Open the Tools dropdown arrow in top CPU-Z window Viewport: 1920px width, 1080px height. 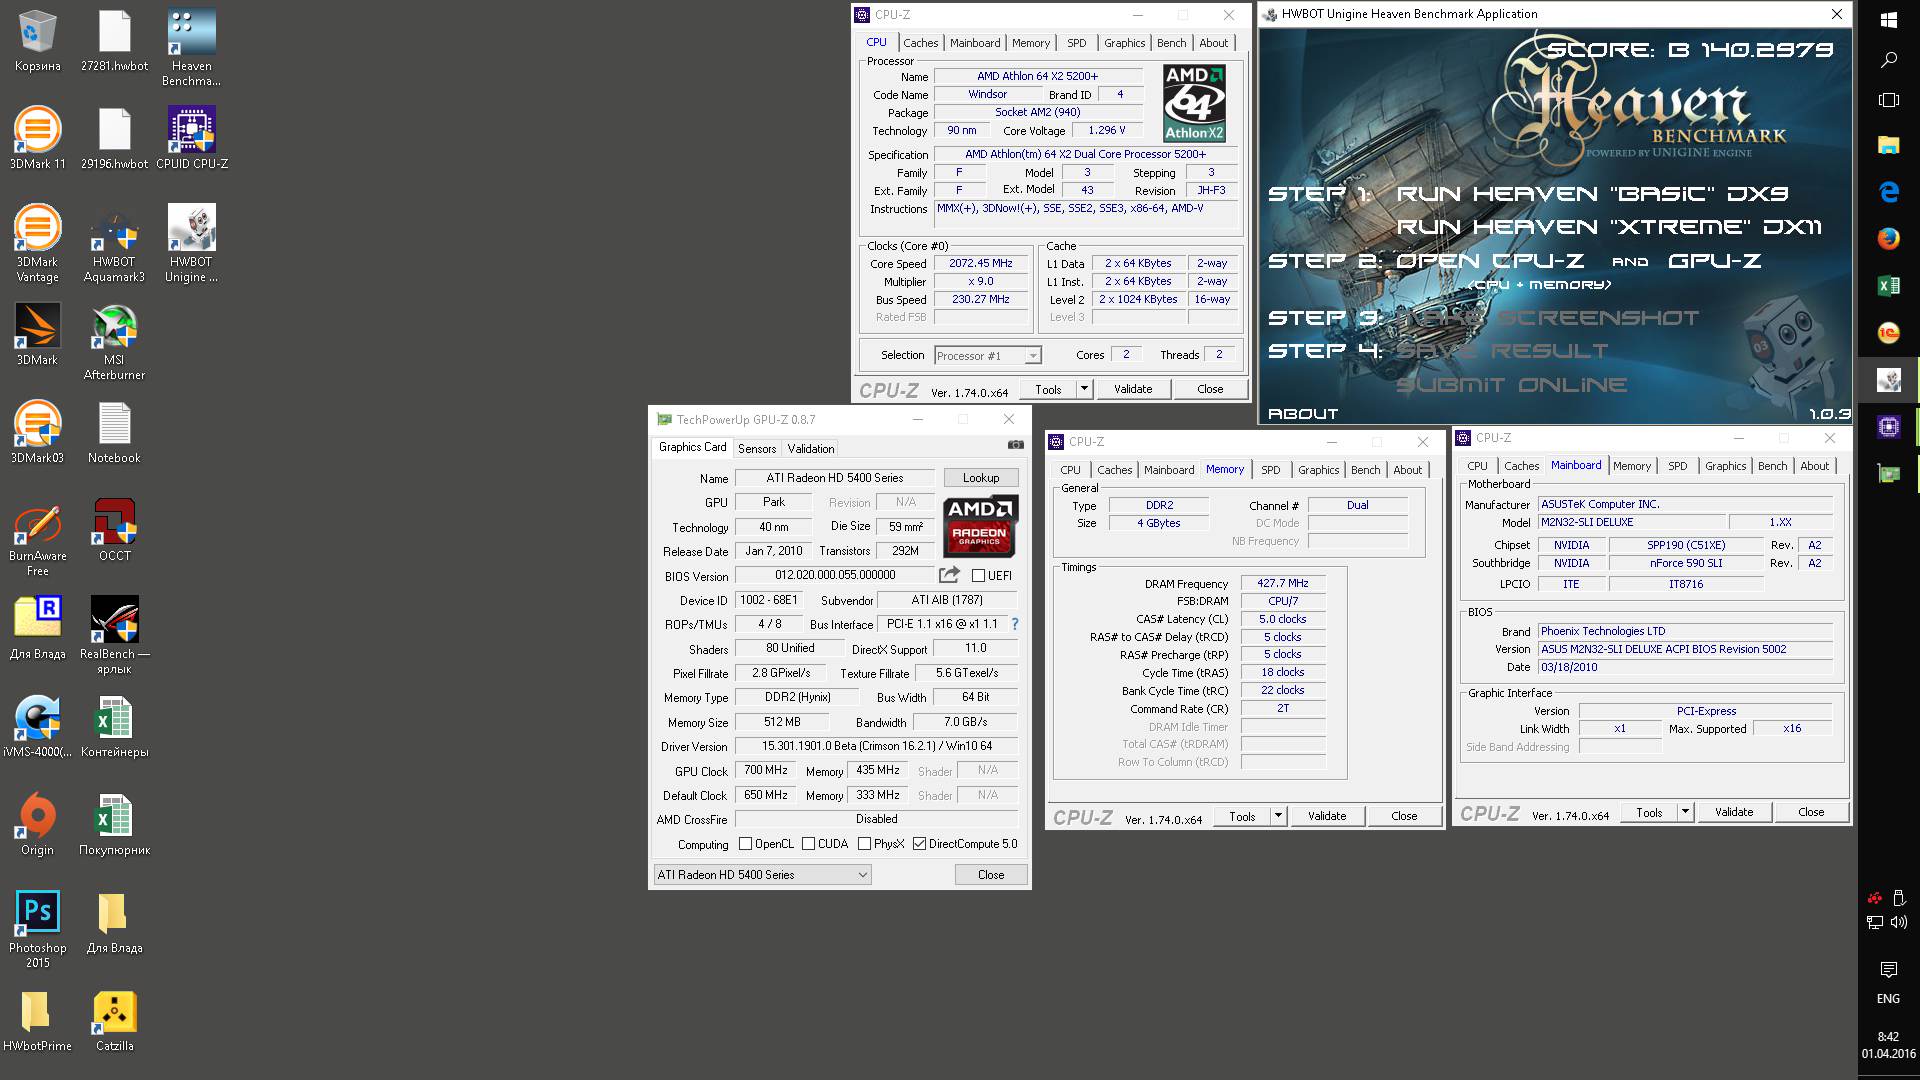pyautogui.click(x=1084, y=389)
